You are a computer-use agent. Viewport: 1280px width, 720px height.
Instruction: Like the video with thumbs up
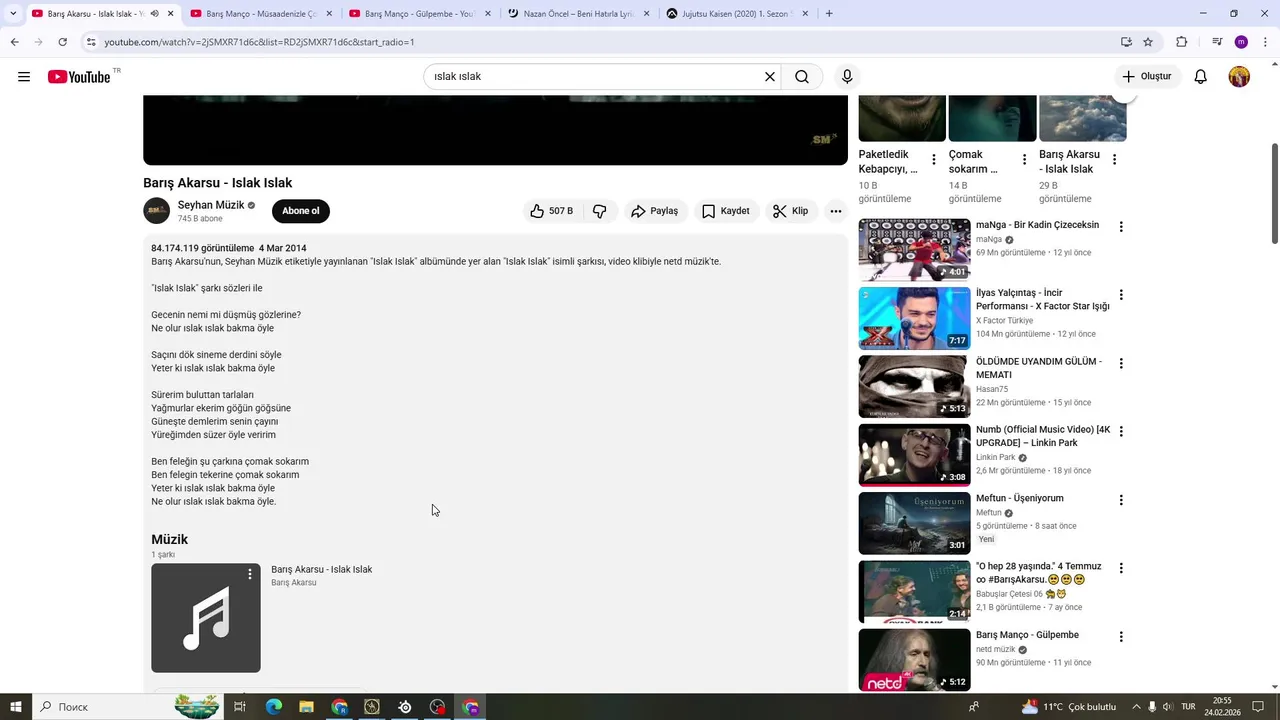551,211
